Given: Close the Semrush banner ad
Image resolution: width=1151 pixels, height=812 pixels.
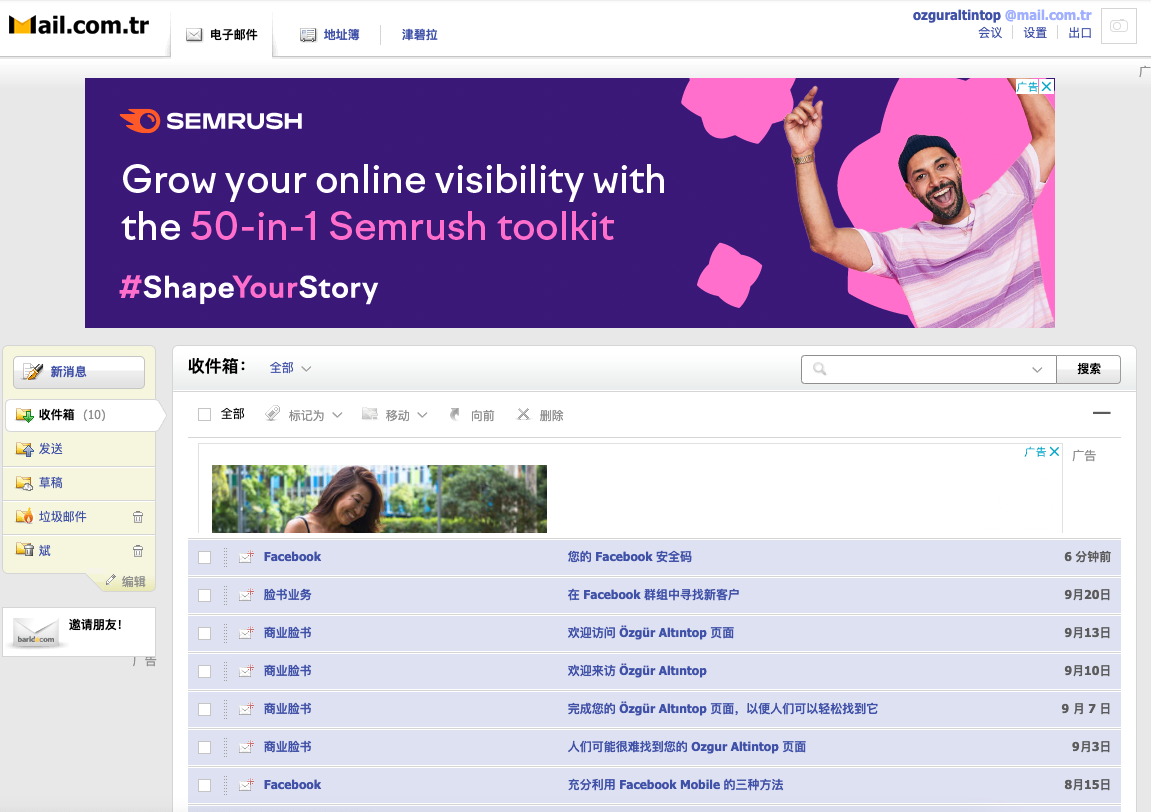Looking at the screenshot, I should click(x=1047, y=86).
